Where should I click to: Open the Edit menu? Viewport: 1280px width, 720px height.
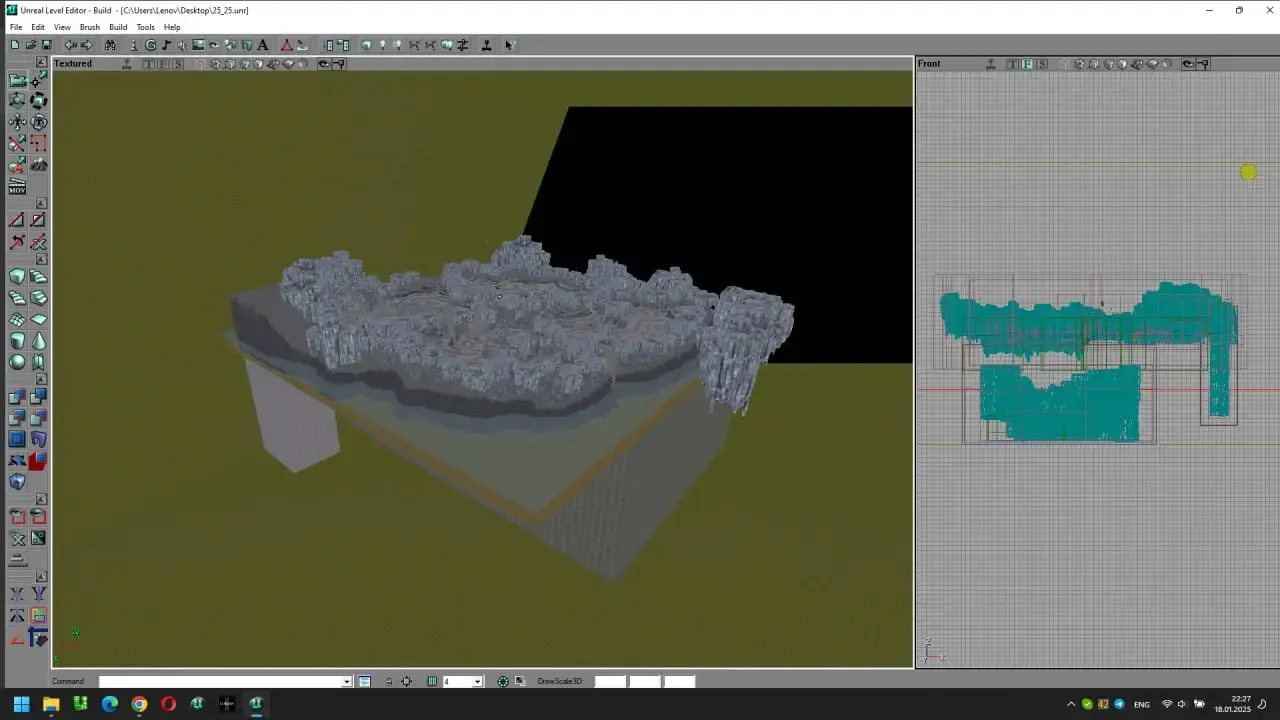[38, 27]
